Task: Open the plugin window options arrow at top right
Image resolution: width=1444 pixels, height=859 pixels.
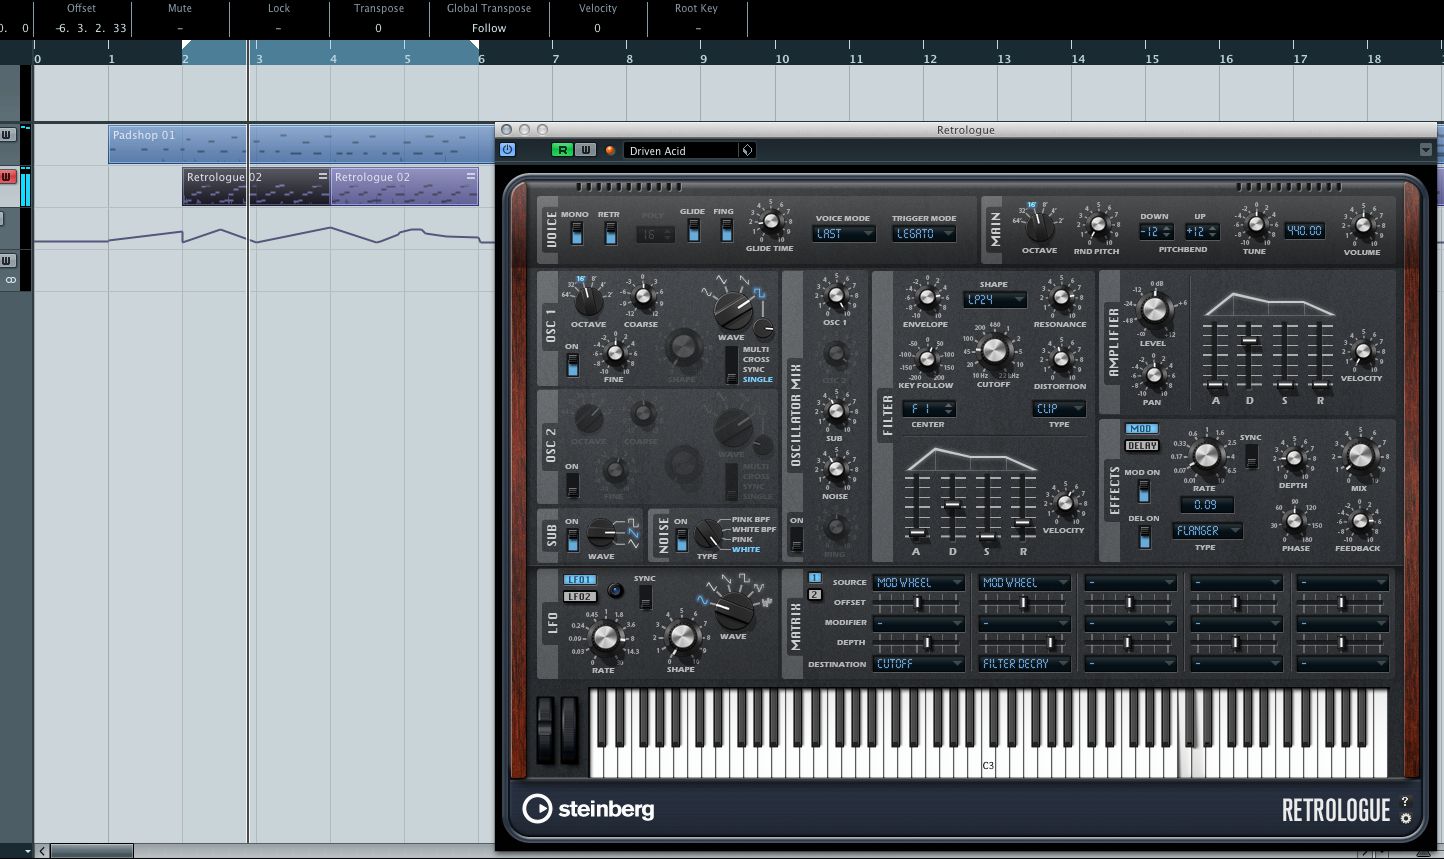Action: (x=1425, y=150)
